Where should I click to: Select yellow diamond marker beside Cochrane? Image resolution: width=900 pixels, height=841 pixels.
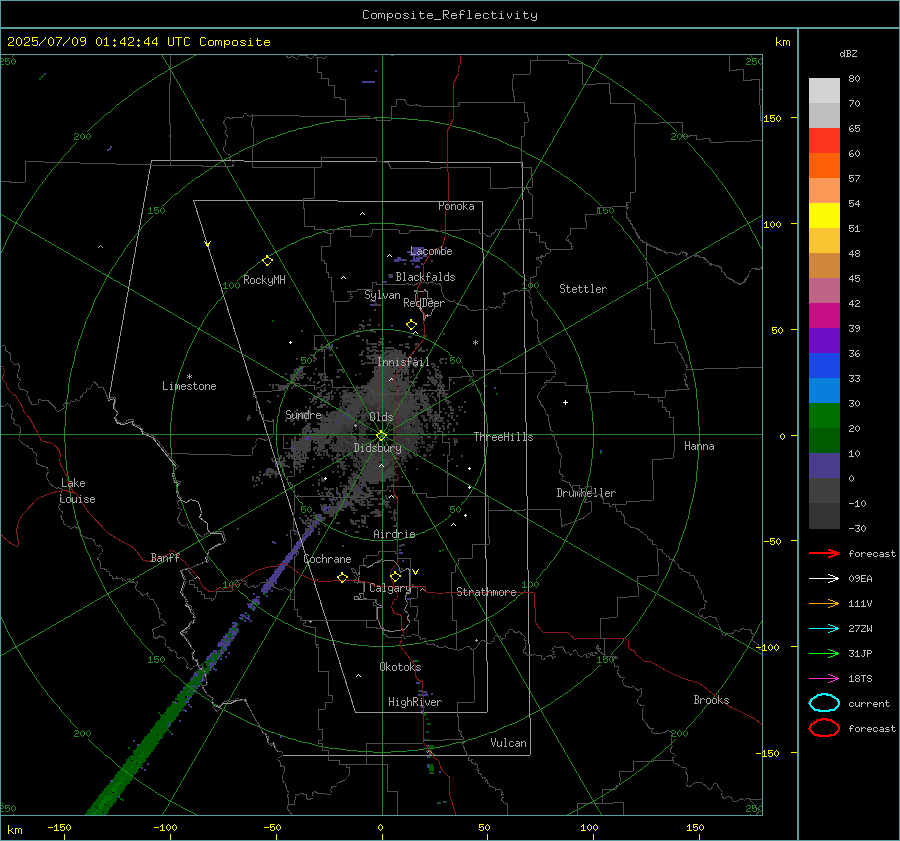click(x=342, y=577)
